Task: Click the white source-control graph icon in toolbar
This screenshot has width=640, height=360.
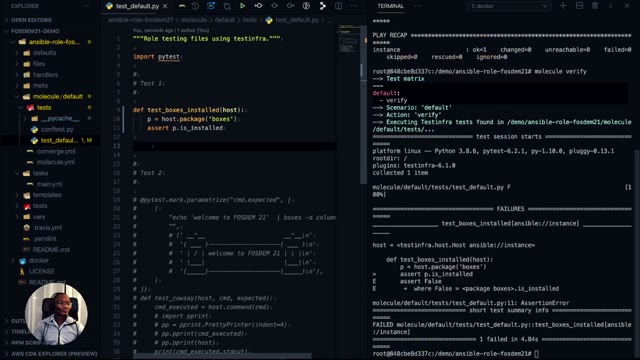Action: point(322,6)
